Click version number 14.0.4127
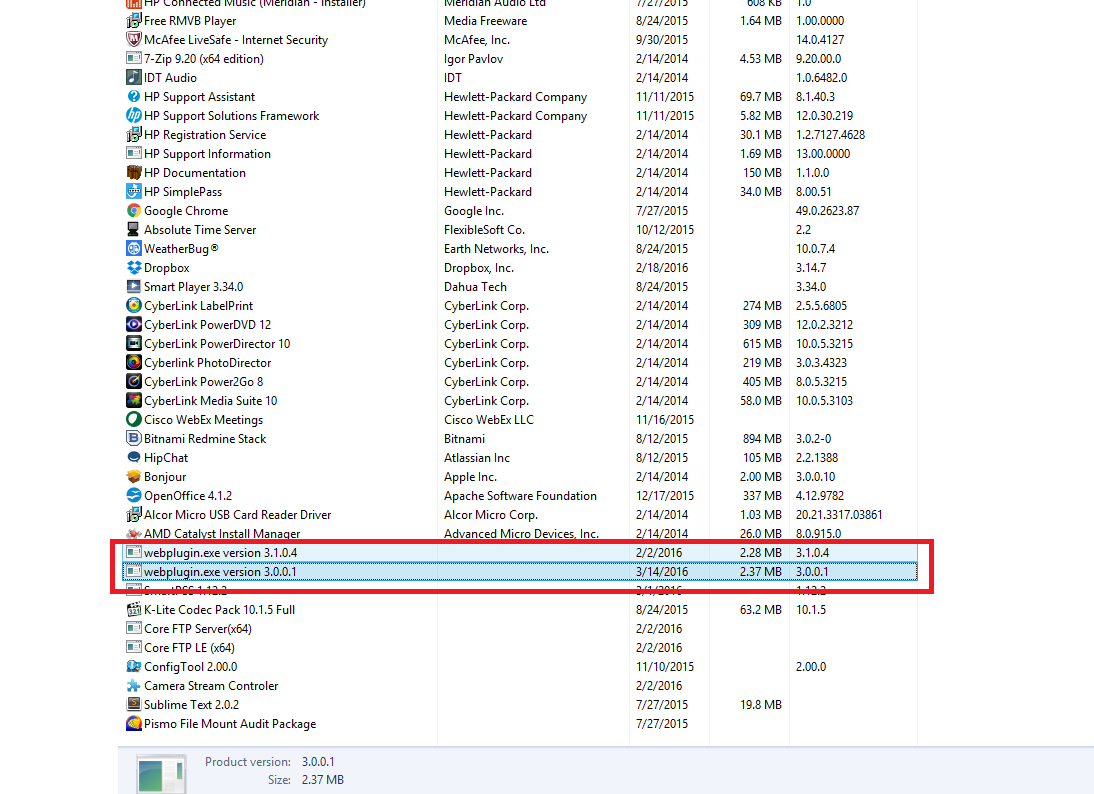1094x794 pixels. click(820, 40)
